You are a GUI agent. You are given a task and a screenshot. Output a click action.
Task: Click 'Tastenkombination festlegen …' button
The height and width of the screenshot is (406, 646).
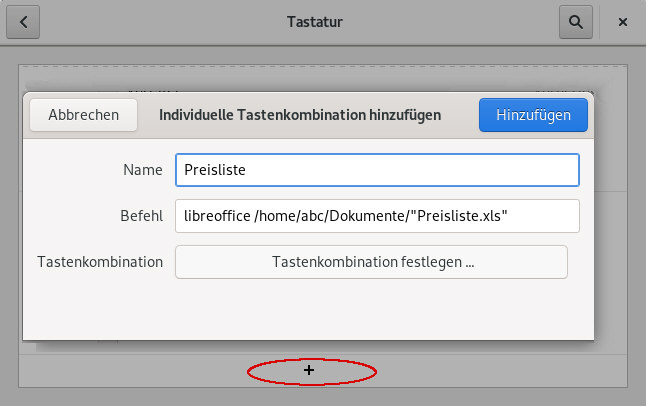371,262
